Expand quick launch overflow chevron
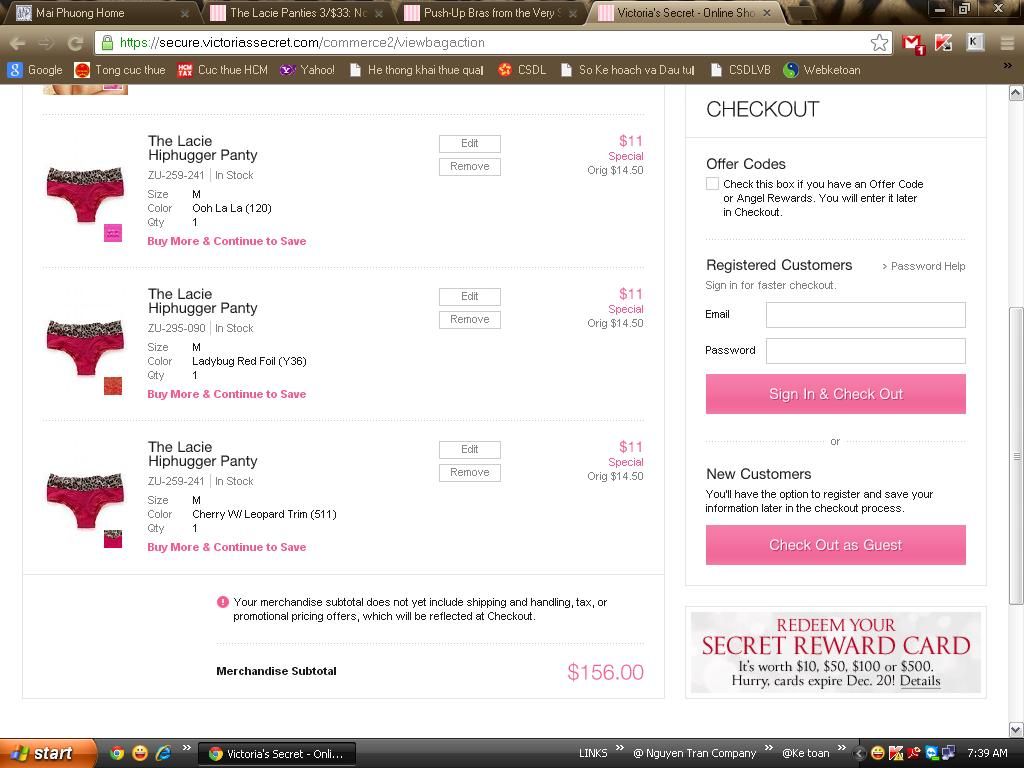The width and height of the screenshot is (1024, 768). point(186,748)
